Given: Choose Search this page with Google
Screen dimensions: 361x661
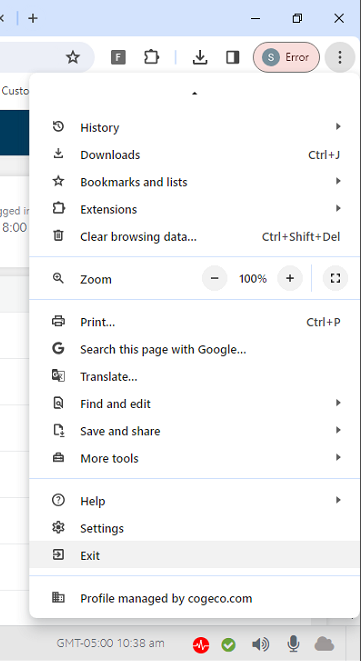Looking at the screenshot, I should click(194, 349).
